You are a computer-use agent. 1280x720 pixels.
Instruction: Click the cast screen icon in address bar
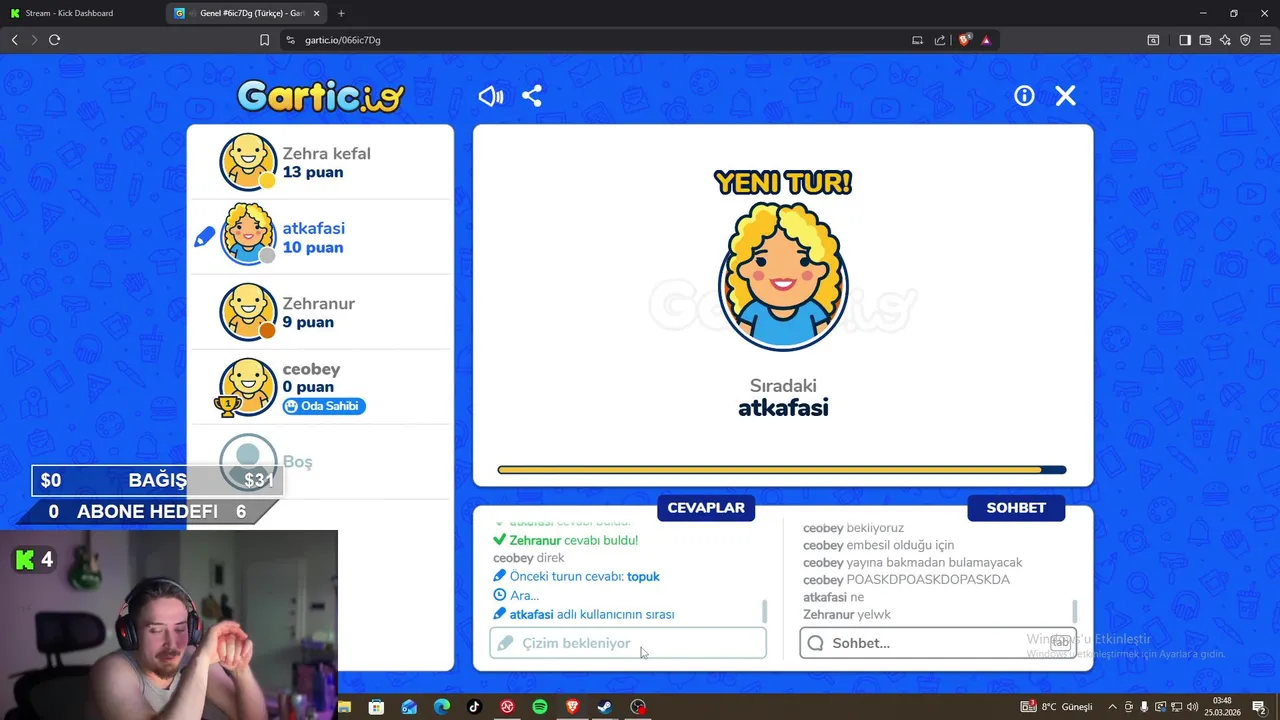click(x=917, y=40)
